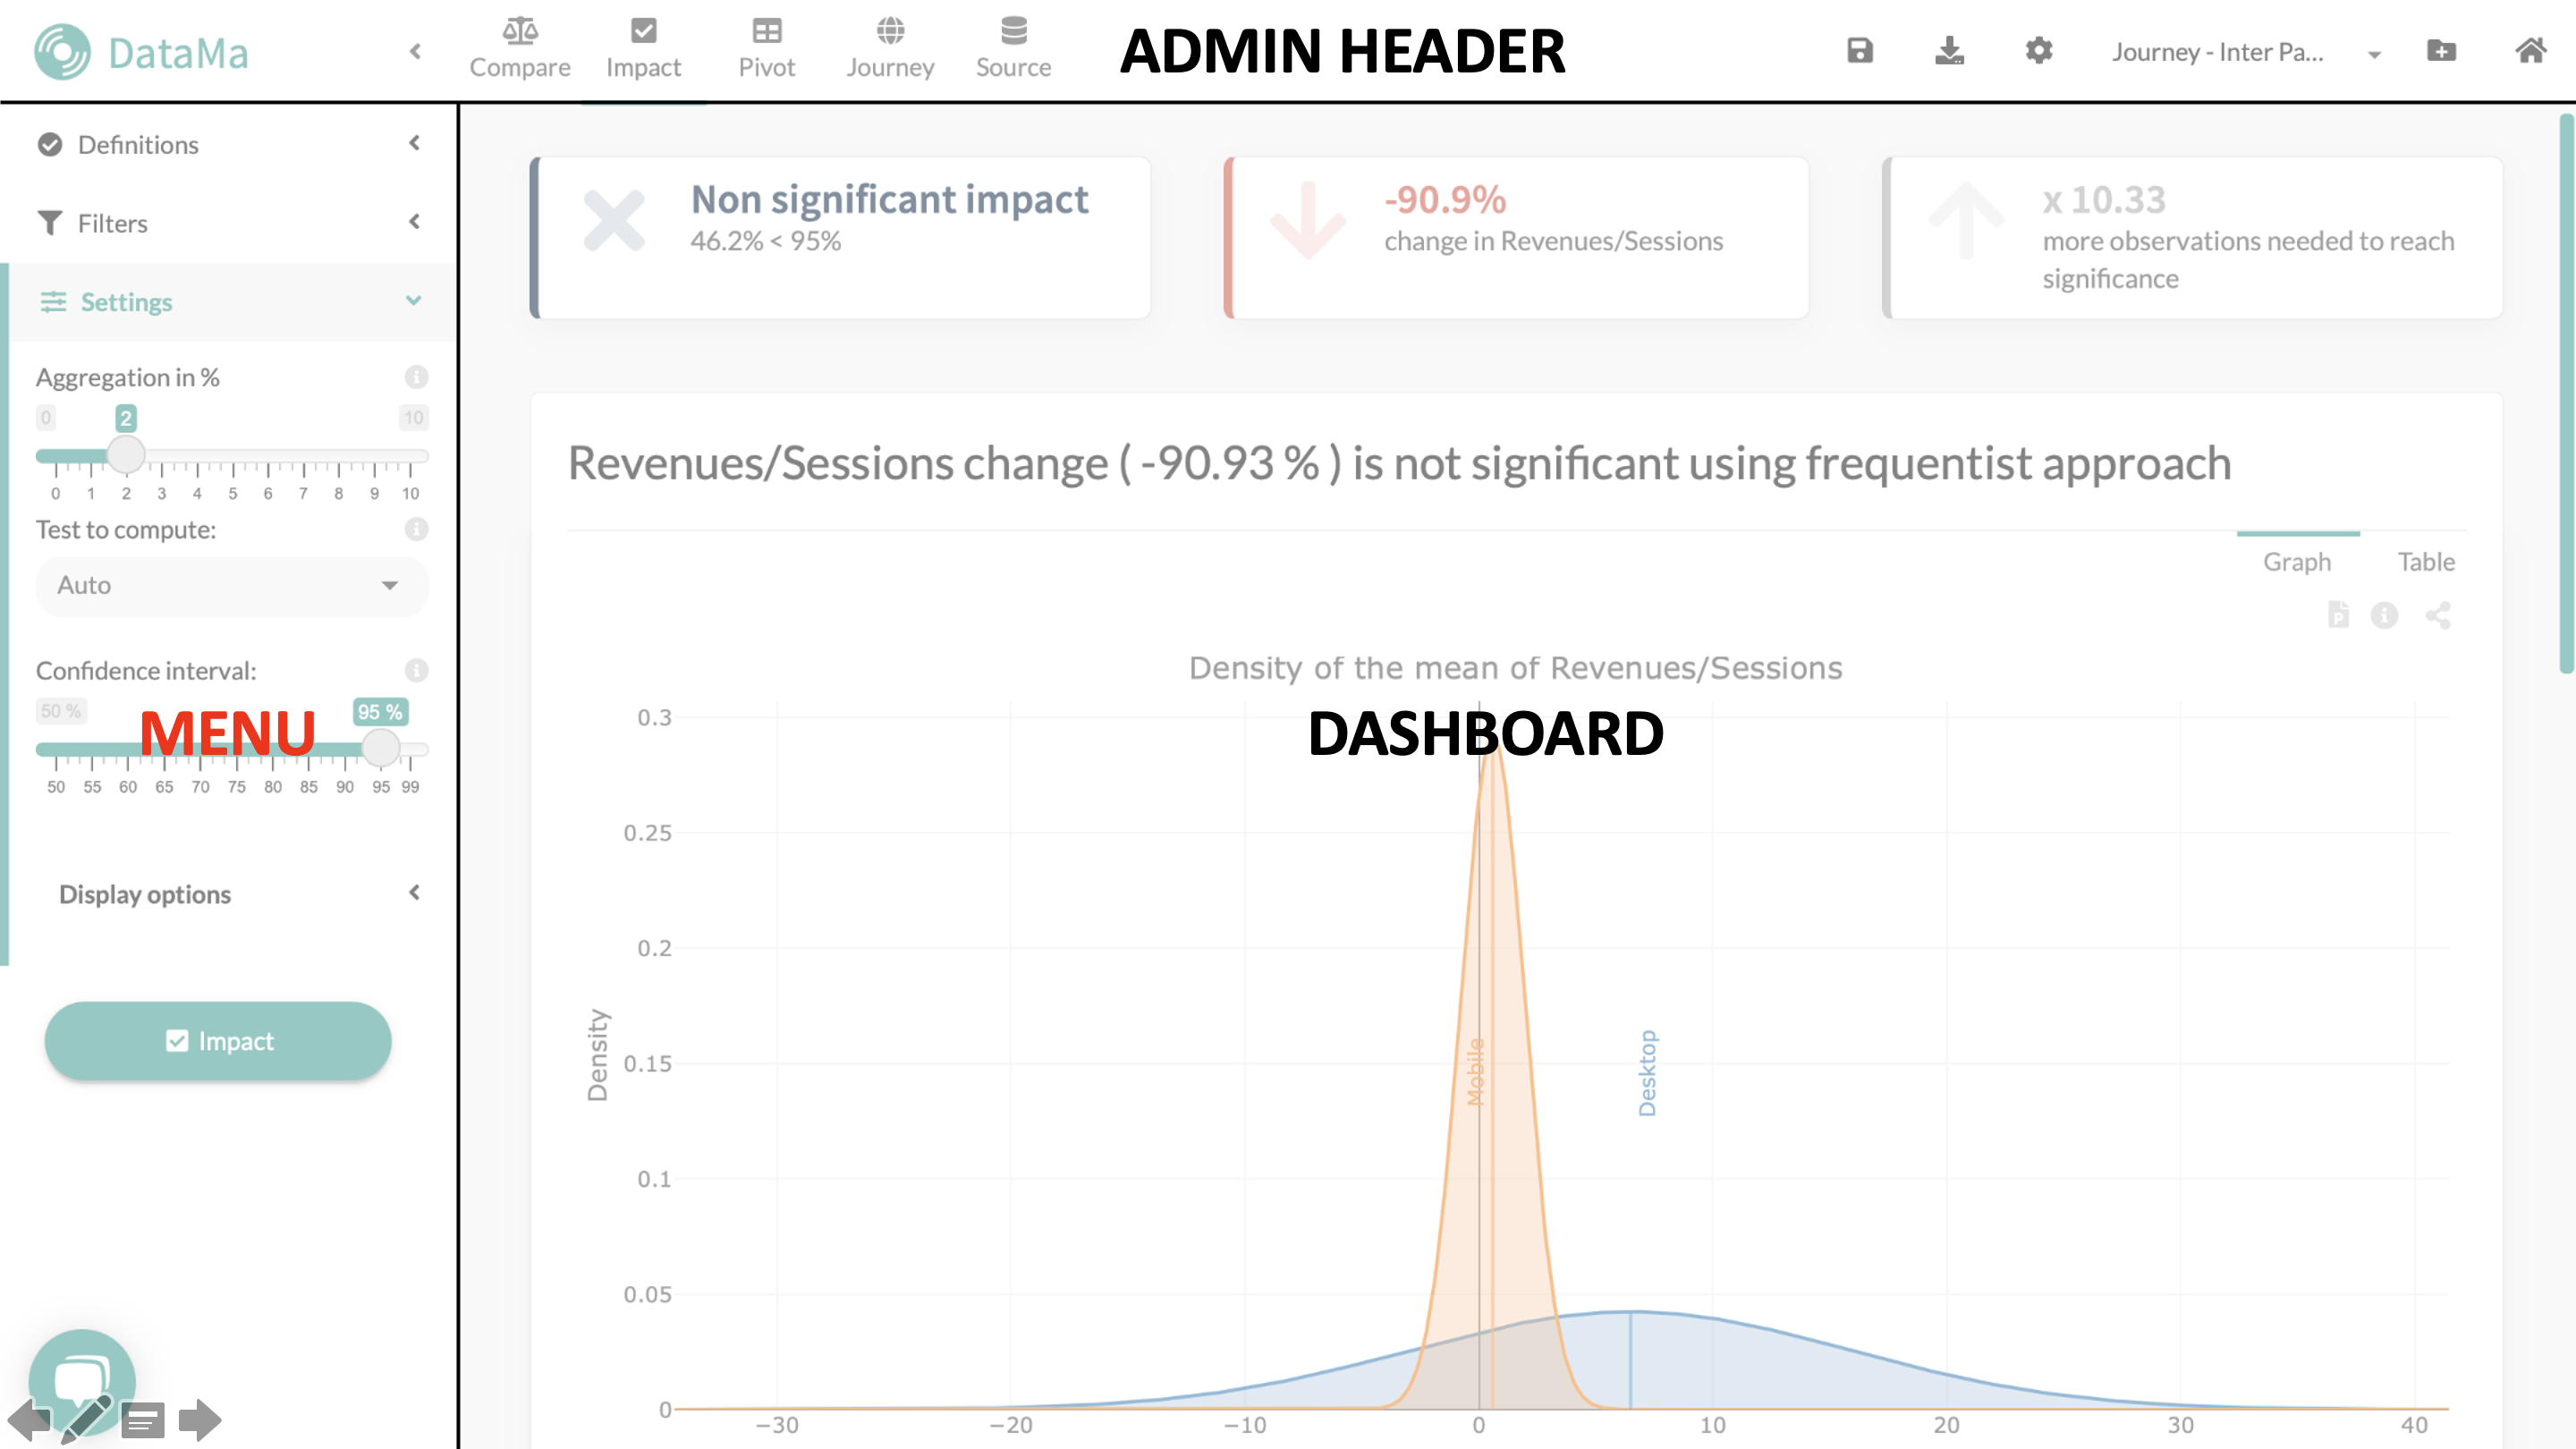2576x1449 pixels.
Task: Open the Pivot tool view
Action: point(765,47)
